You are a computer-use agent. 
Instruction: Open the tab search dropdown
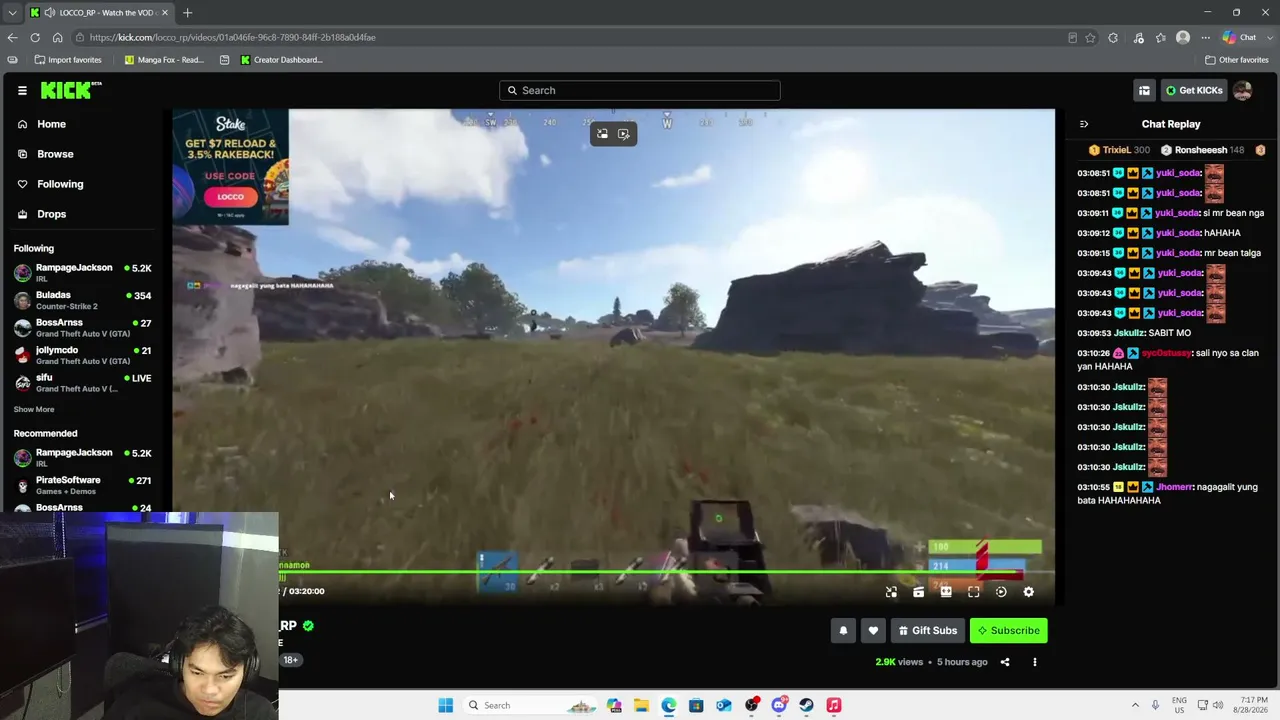point(12,13)
